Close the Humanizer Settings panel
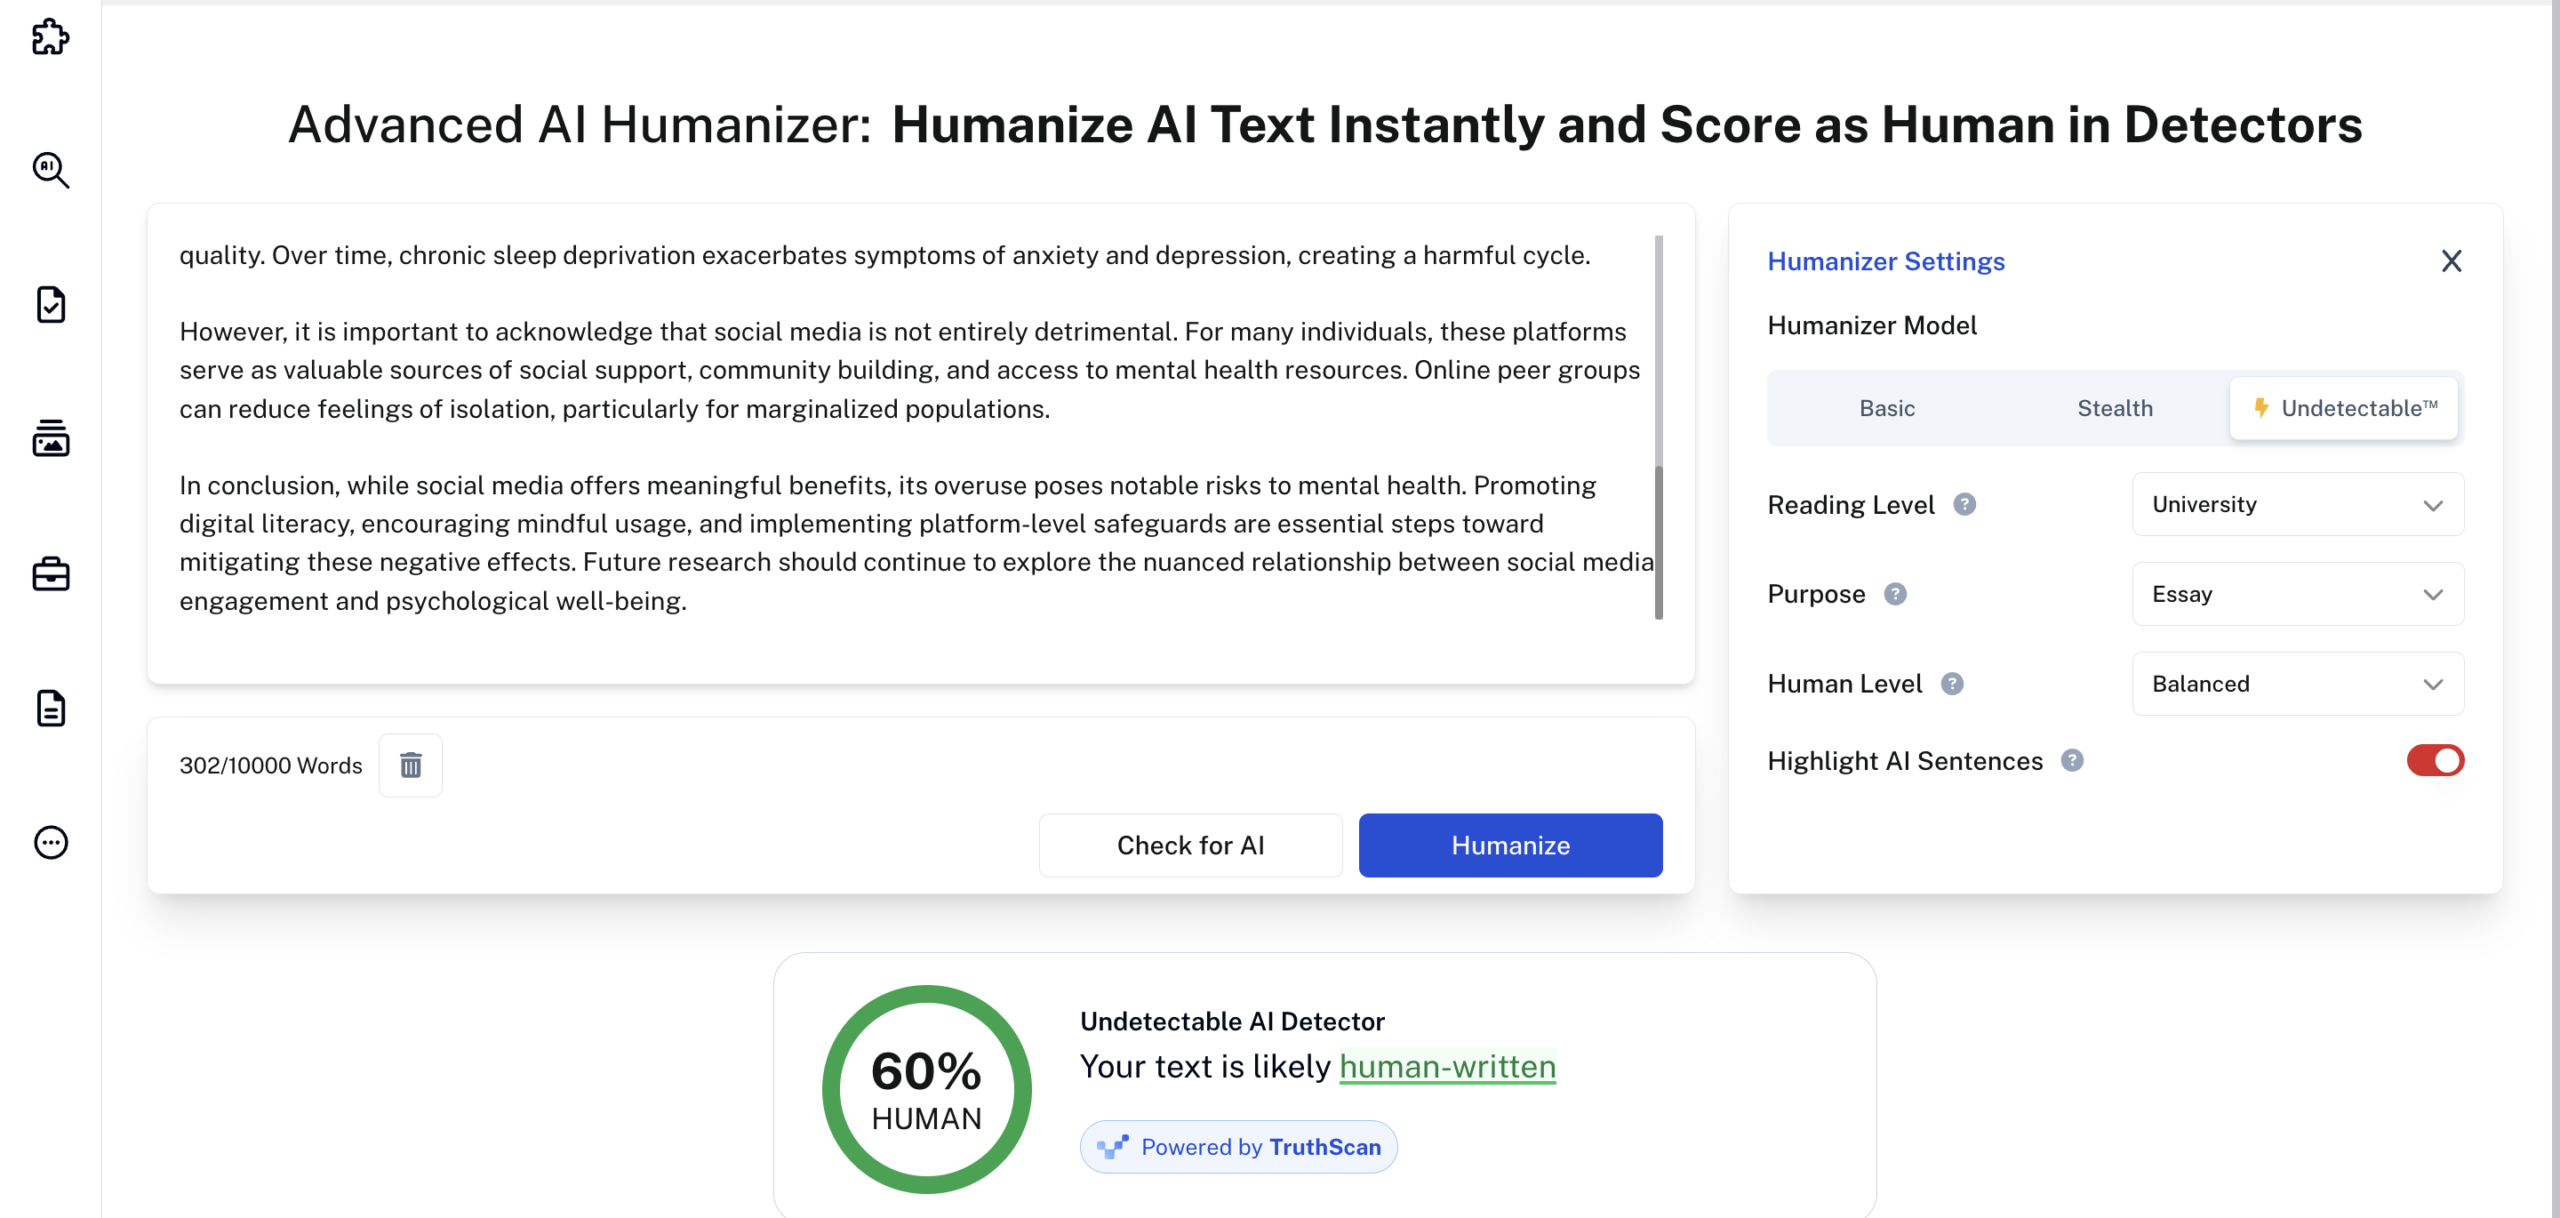Image resolution: width=2560 pixels, height=1218 pixels. (x=2451, y=261)
